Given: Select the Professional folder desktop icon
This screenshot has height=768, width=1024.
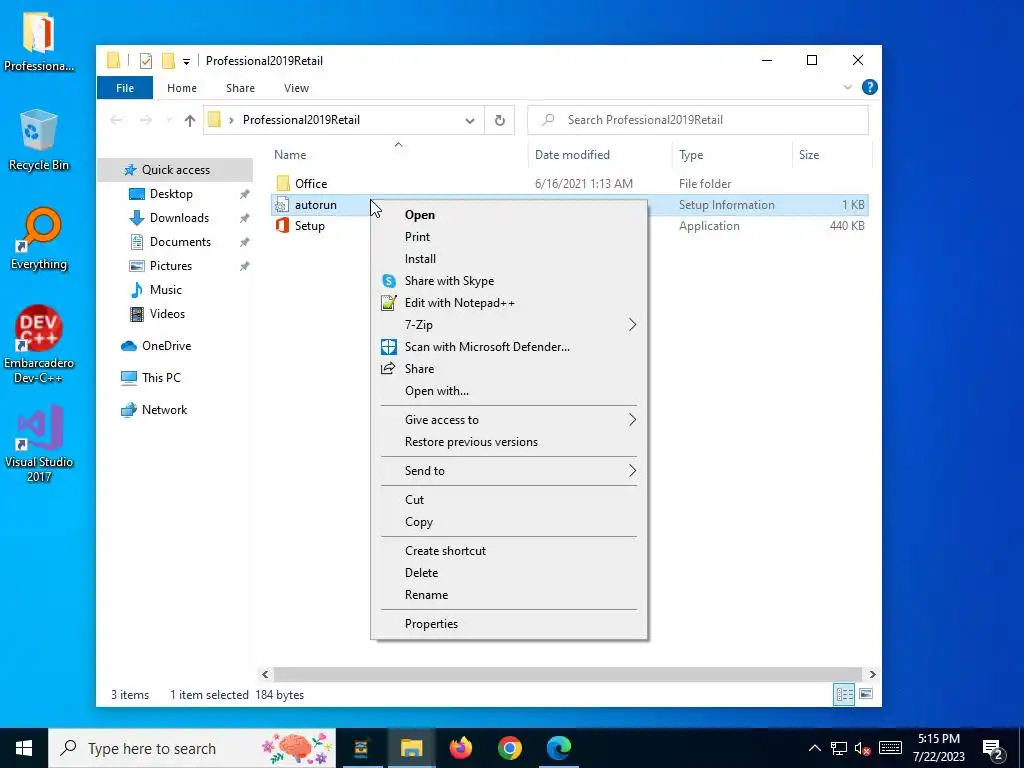Looking at the screenshot, I should click(x=39, y=40).
